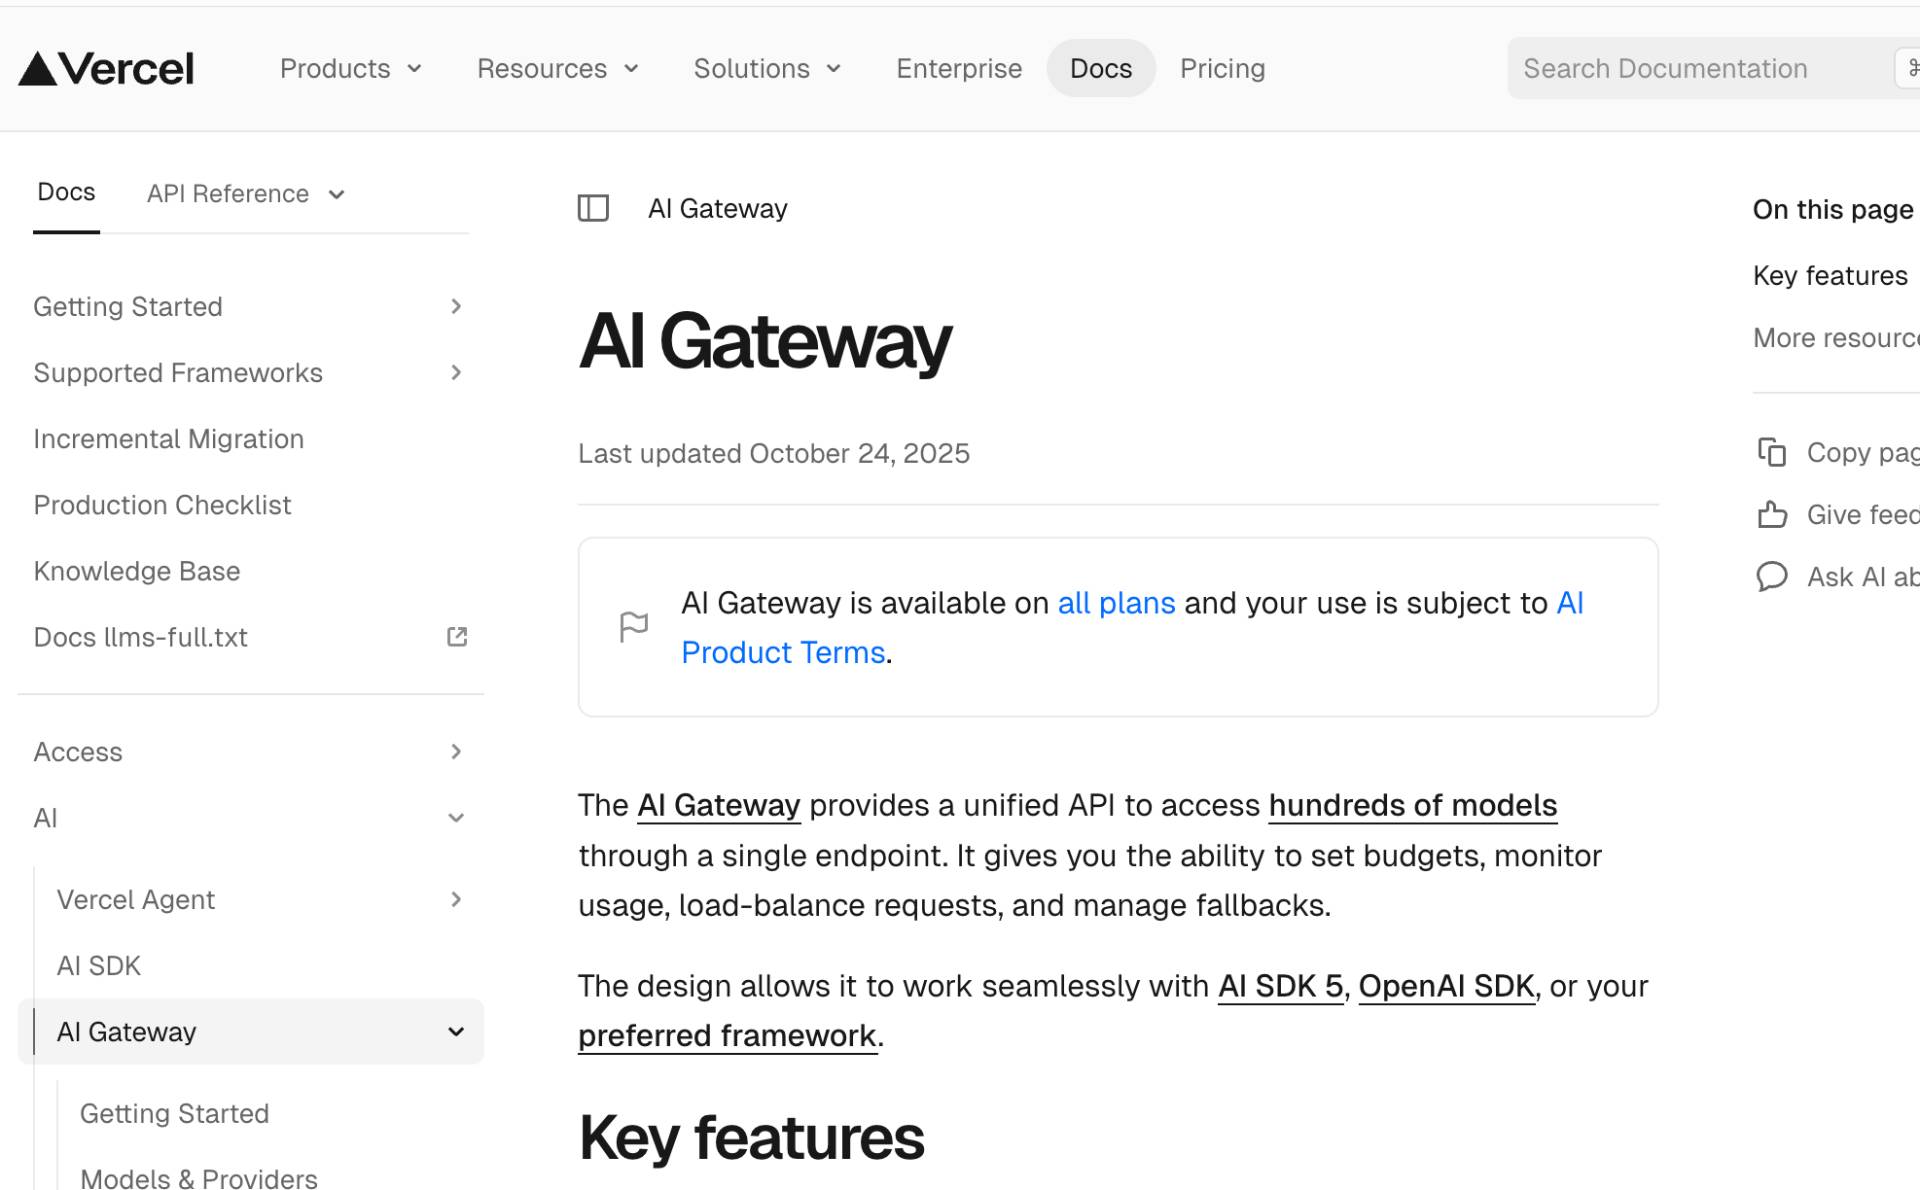This screenshot has width=1920, height=1190.
Task: Click the Copy page icon
Action: [1771, 452]
